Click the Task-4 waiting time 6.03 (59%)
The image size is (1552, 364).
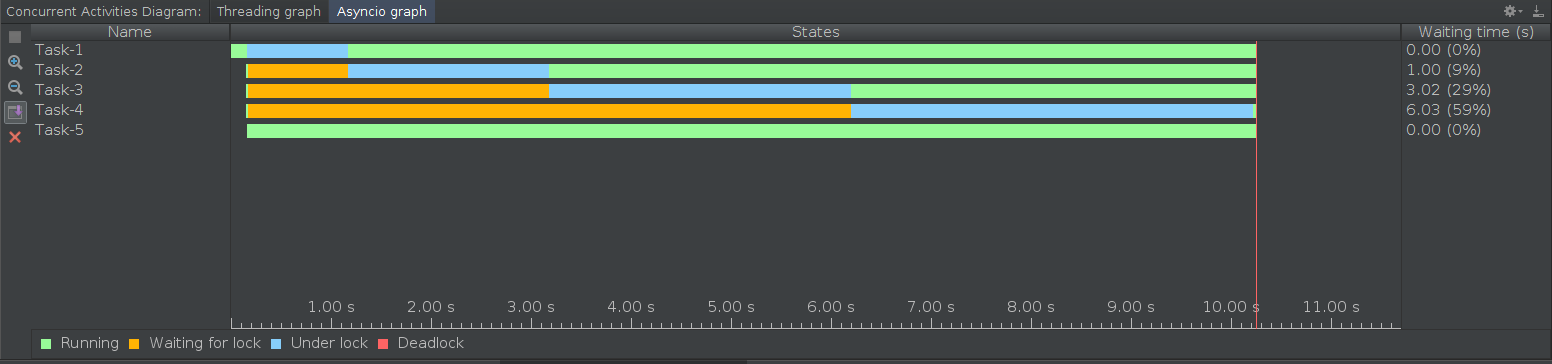pos(1448,110)
